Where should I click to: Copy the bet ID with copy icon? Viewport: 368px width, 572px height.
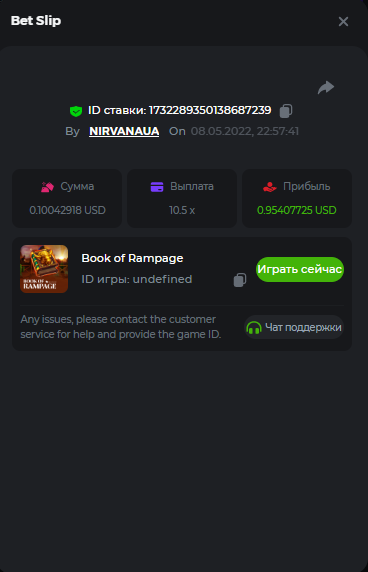pyautogui.click(x=286, y=111)
